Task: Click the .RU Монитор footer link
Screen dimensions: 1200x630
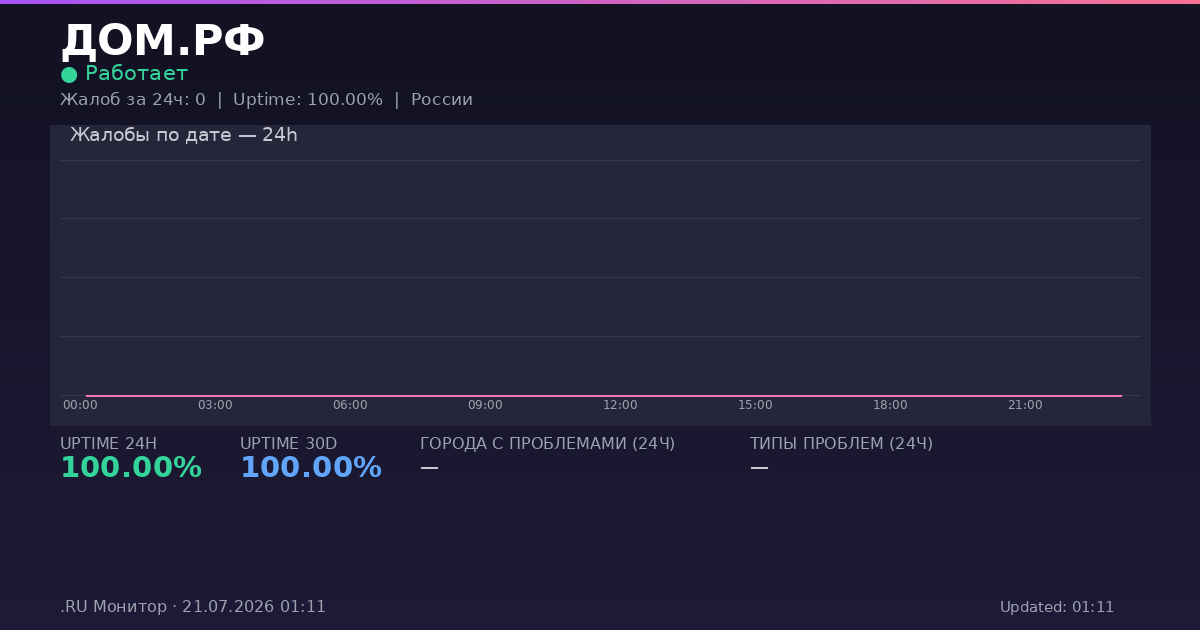Action: (x=113, y=607)
